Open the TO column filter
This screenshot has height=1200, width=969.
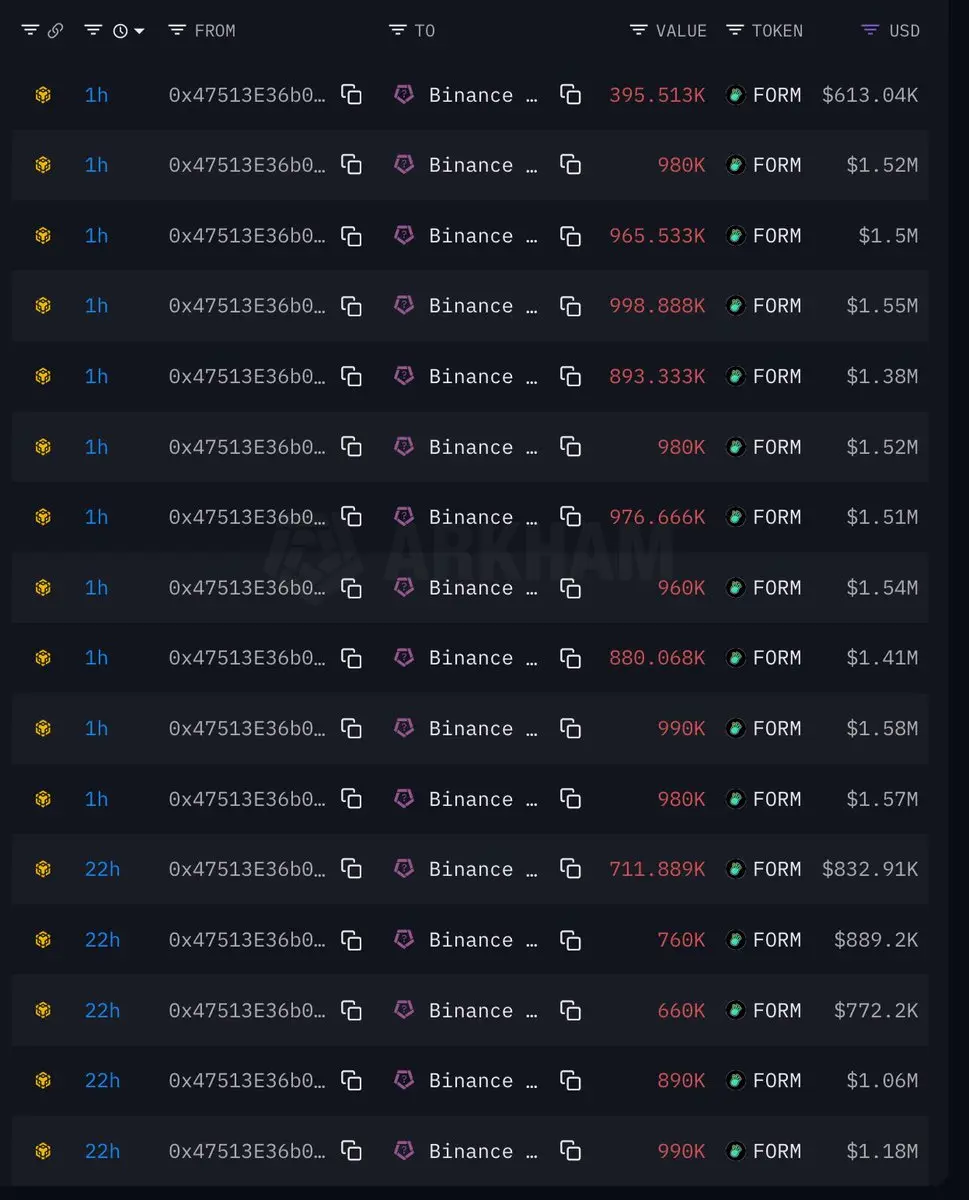[x=397, y=31]
